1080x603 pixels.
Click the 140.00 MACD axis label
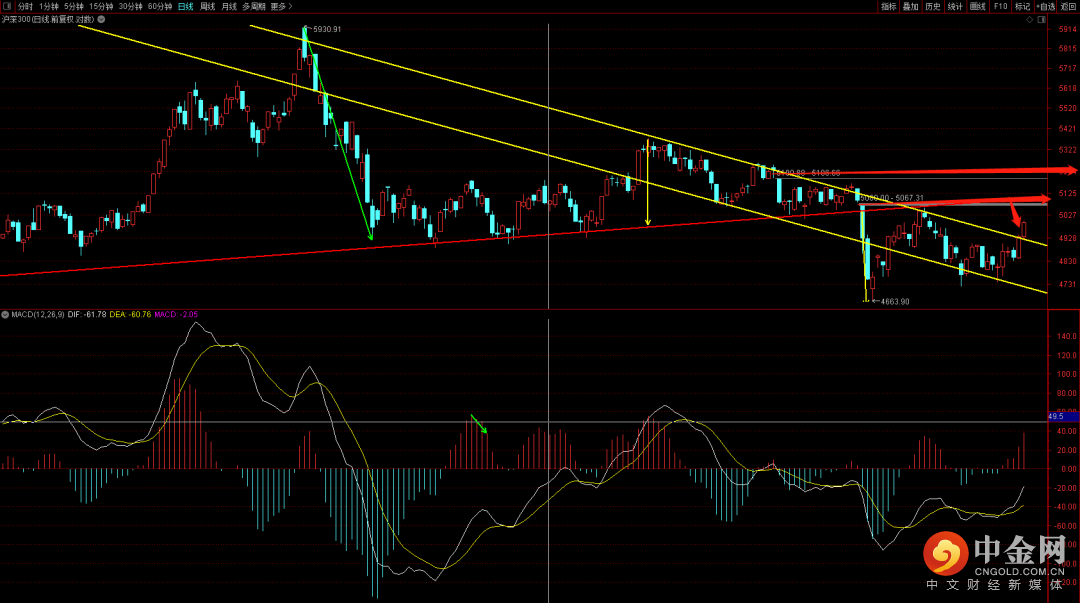tap(1067, 336)
